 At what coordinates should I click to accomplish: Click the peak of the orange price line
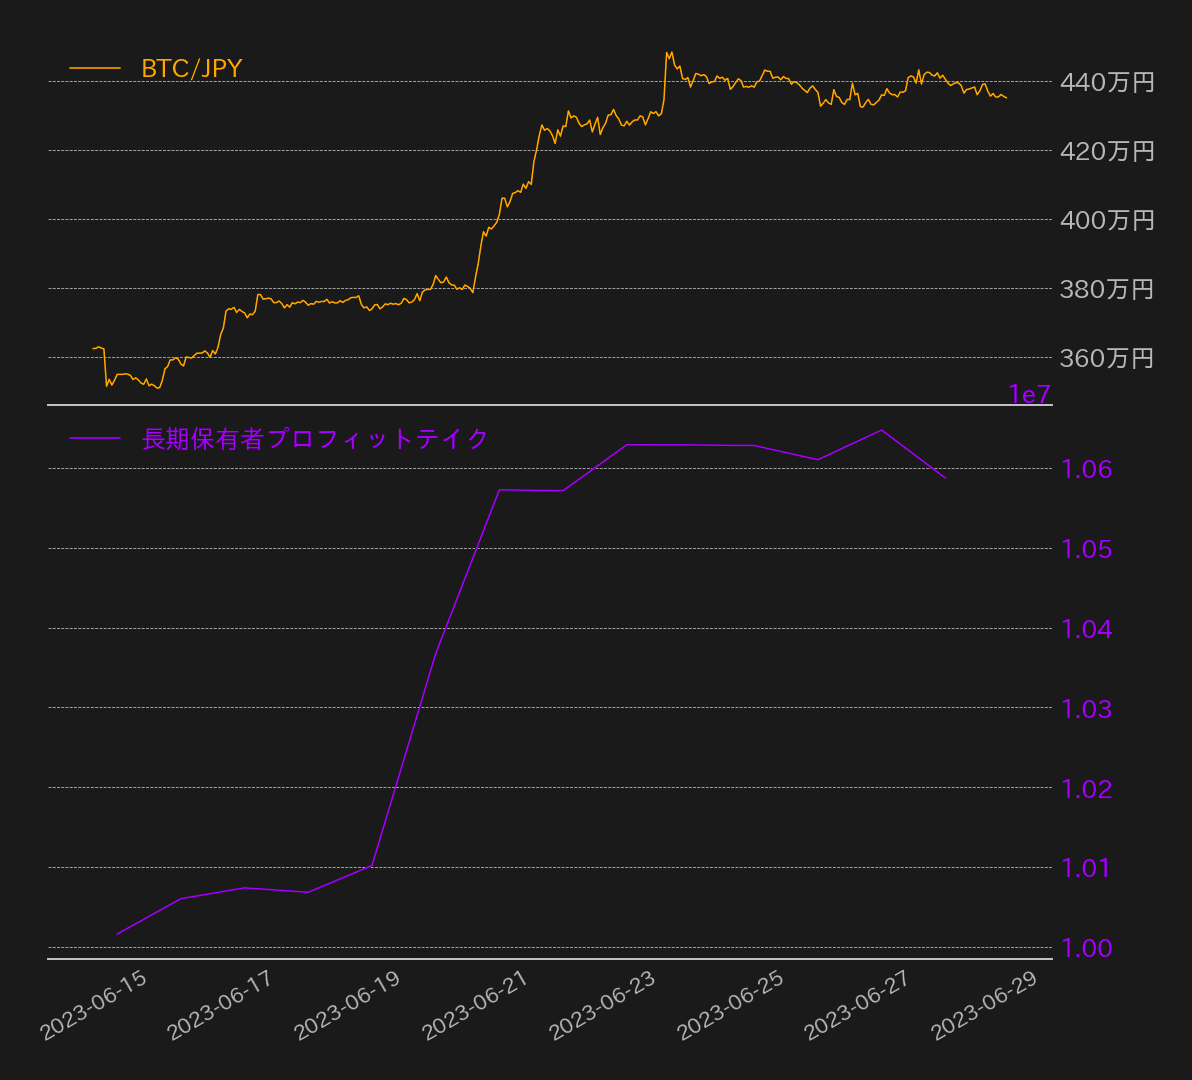[x=666, y=49]
